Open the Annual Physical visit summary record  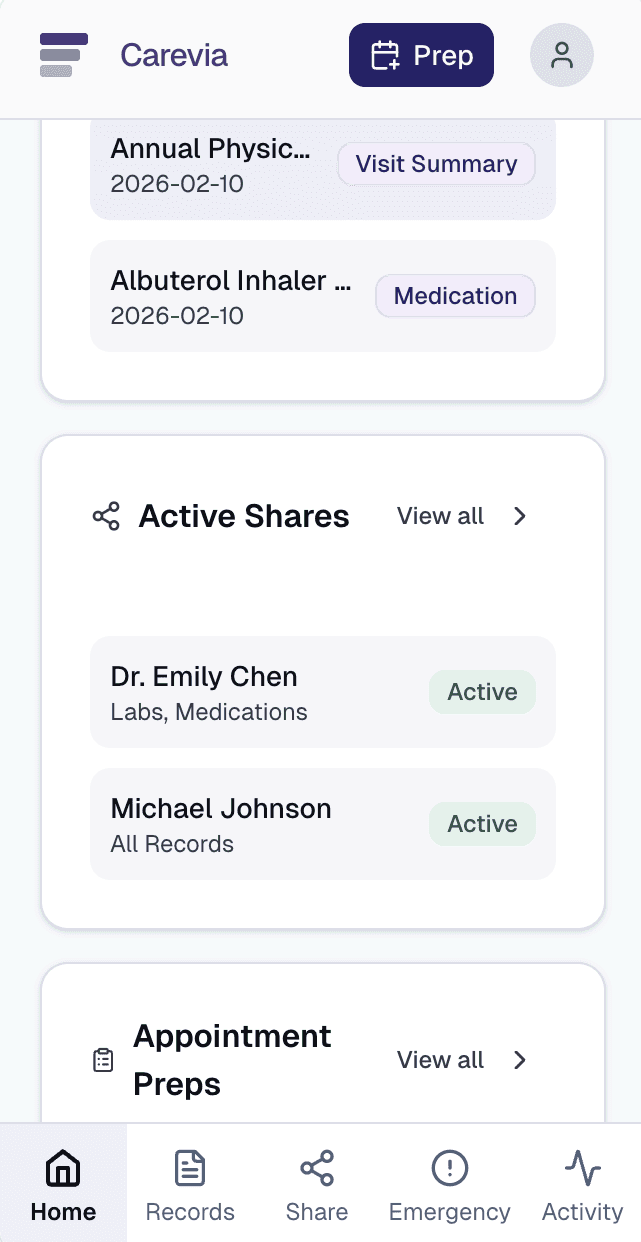click(x=323, y=166)
